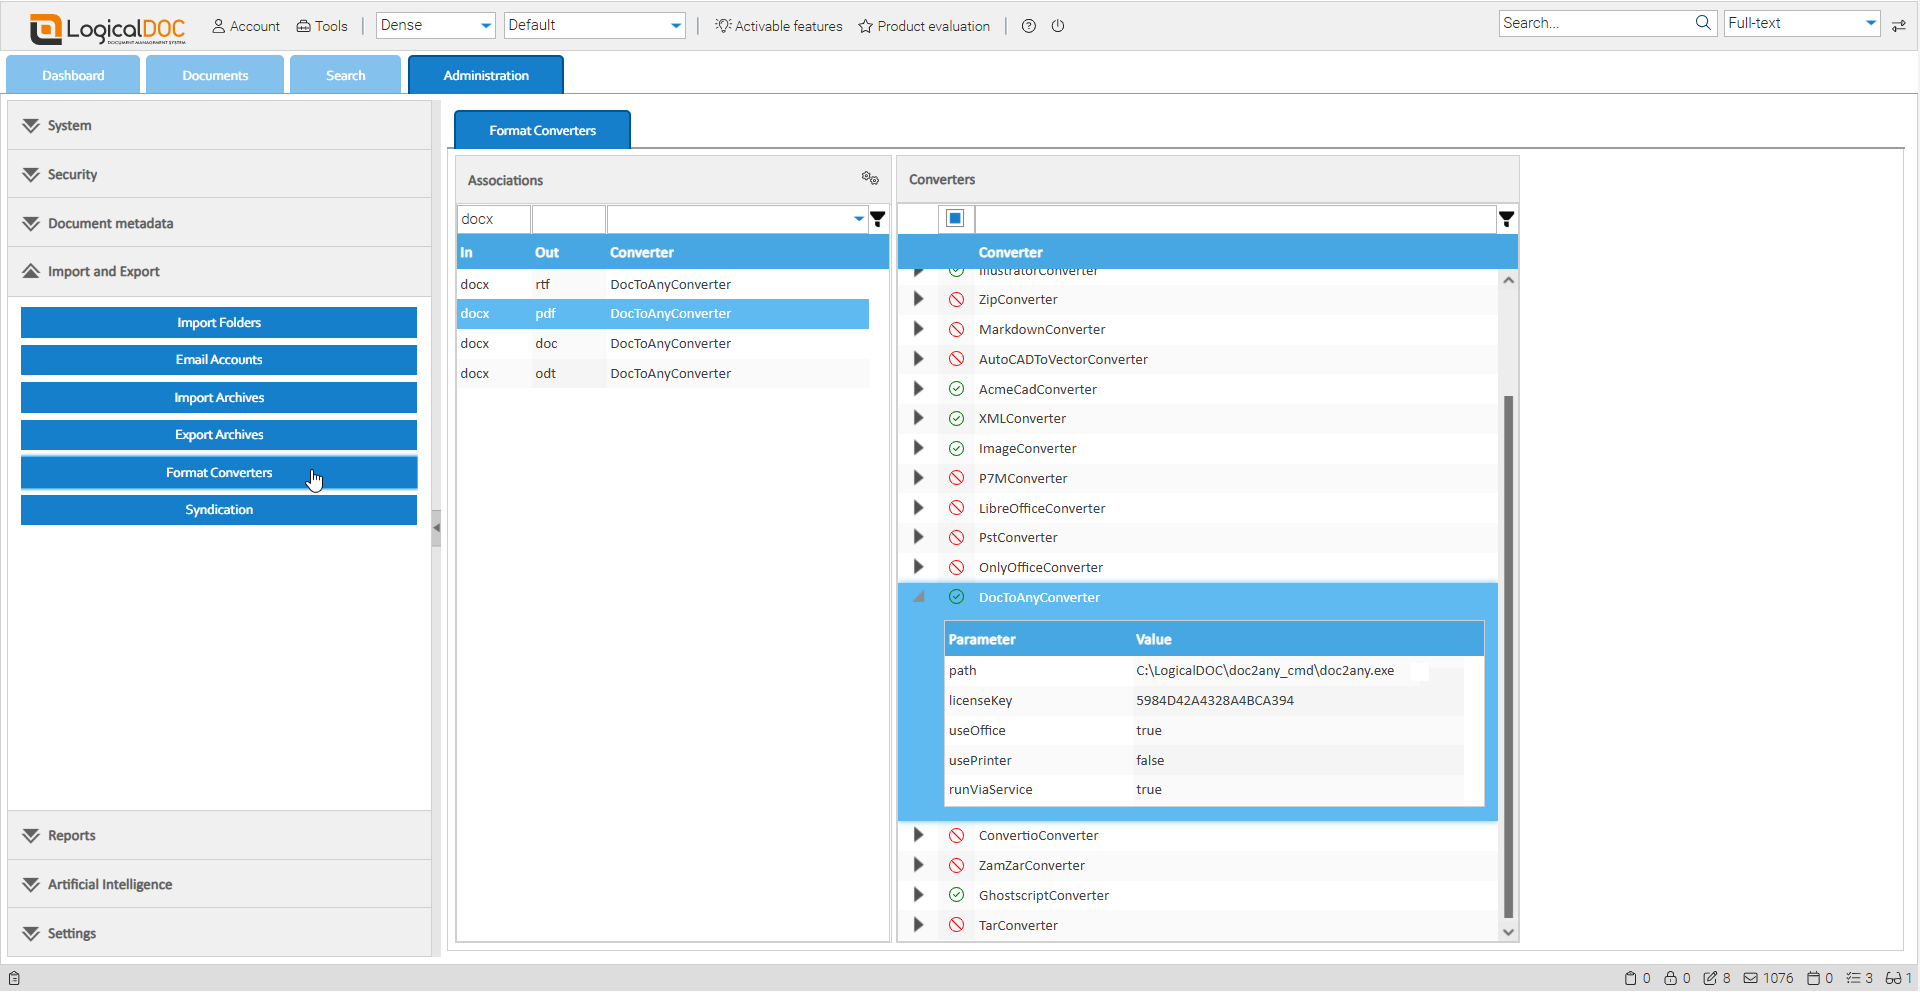Click the search magnifier icon
The image size is (1920, 992).
pos(1703,23)
